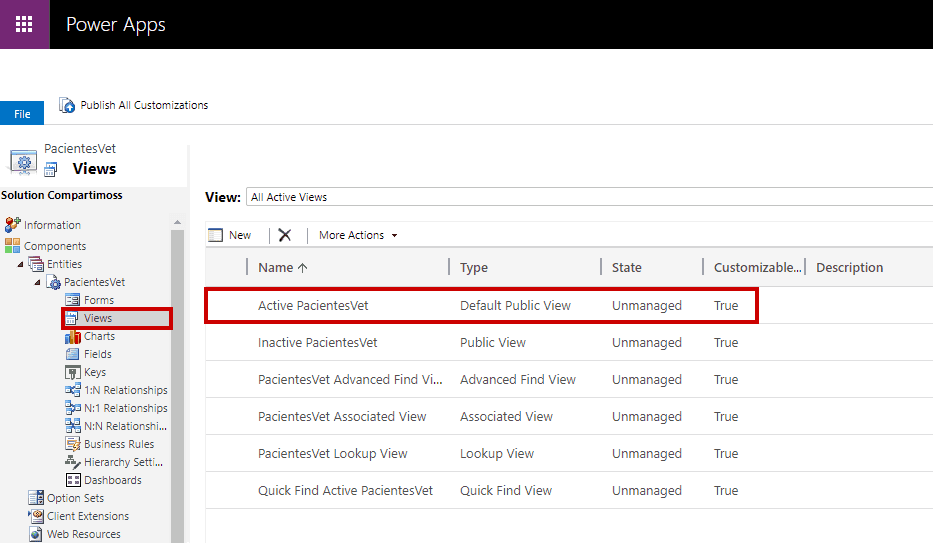Click the Charts icon in tree

73,336
